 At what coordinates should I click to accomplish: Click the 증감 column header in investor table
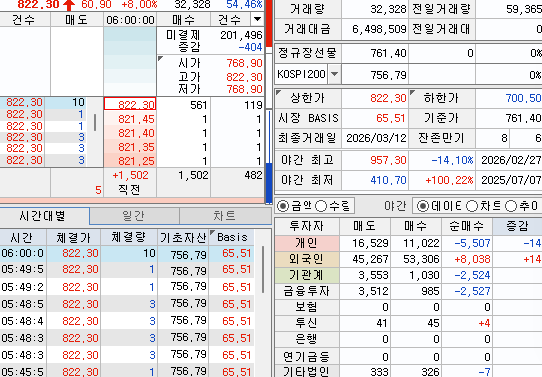click(x=517, y=226)
